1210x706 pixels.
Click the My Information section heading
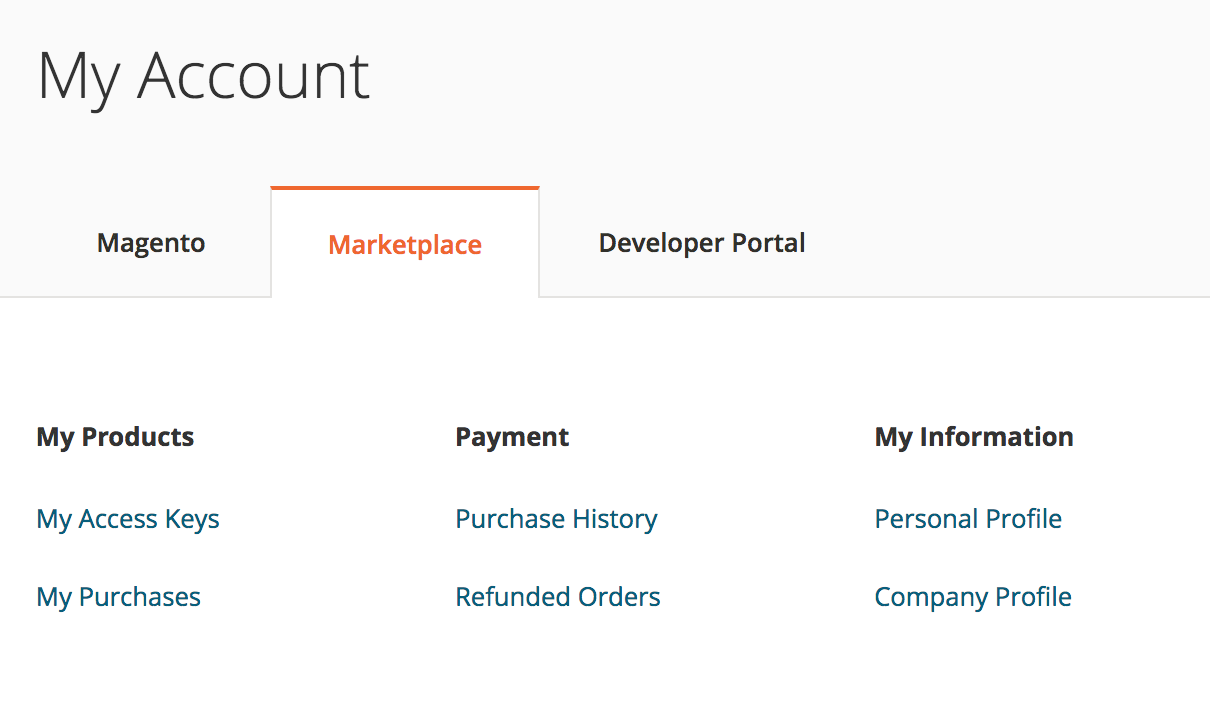(973, 436)
